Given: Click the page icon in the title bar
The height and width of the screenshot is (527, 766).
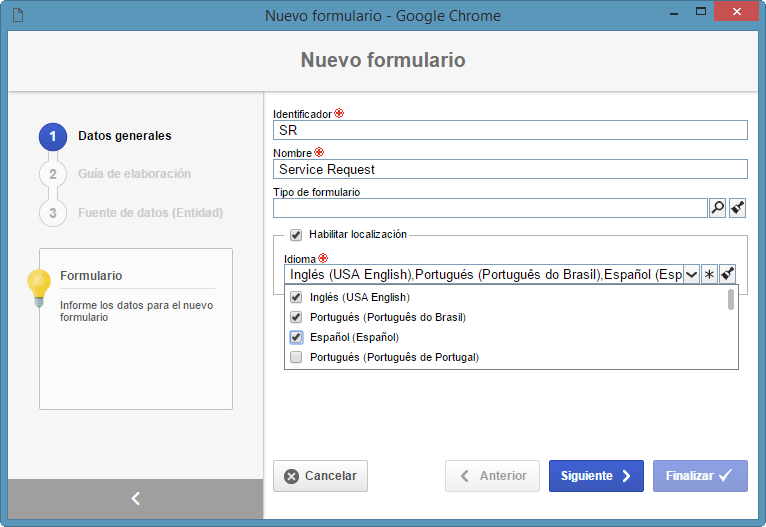Looking at the screenshot, I should click(18, 15).
